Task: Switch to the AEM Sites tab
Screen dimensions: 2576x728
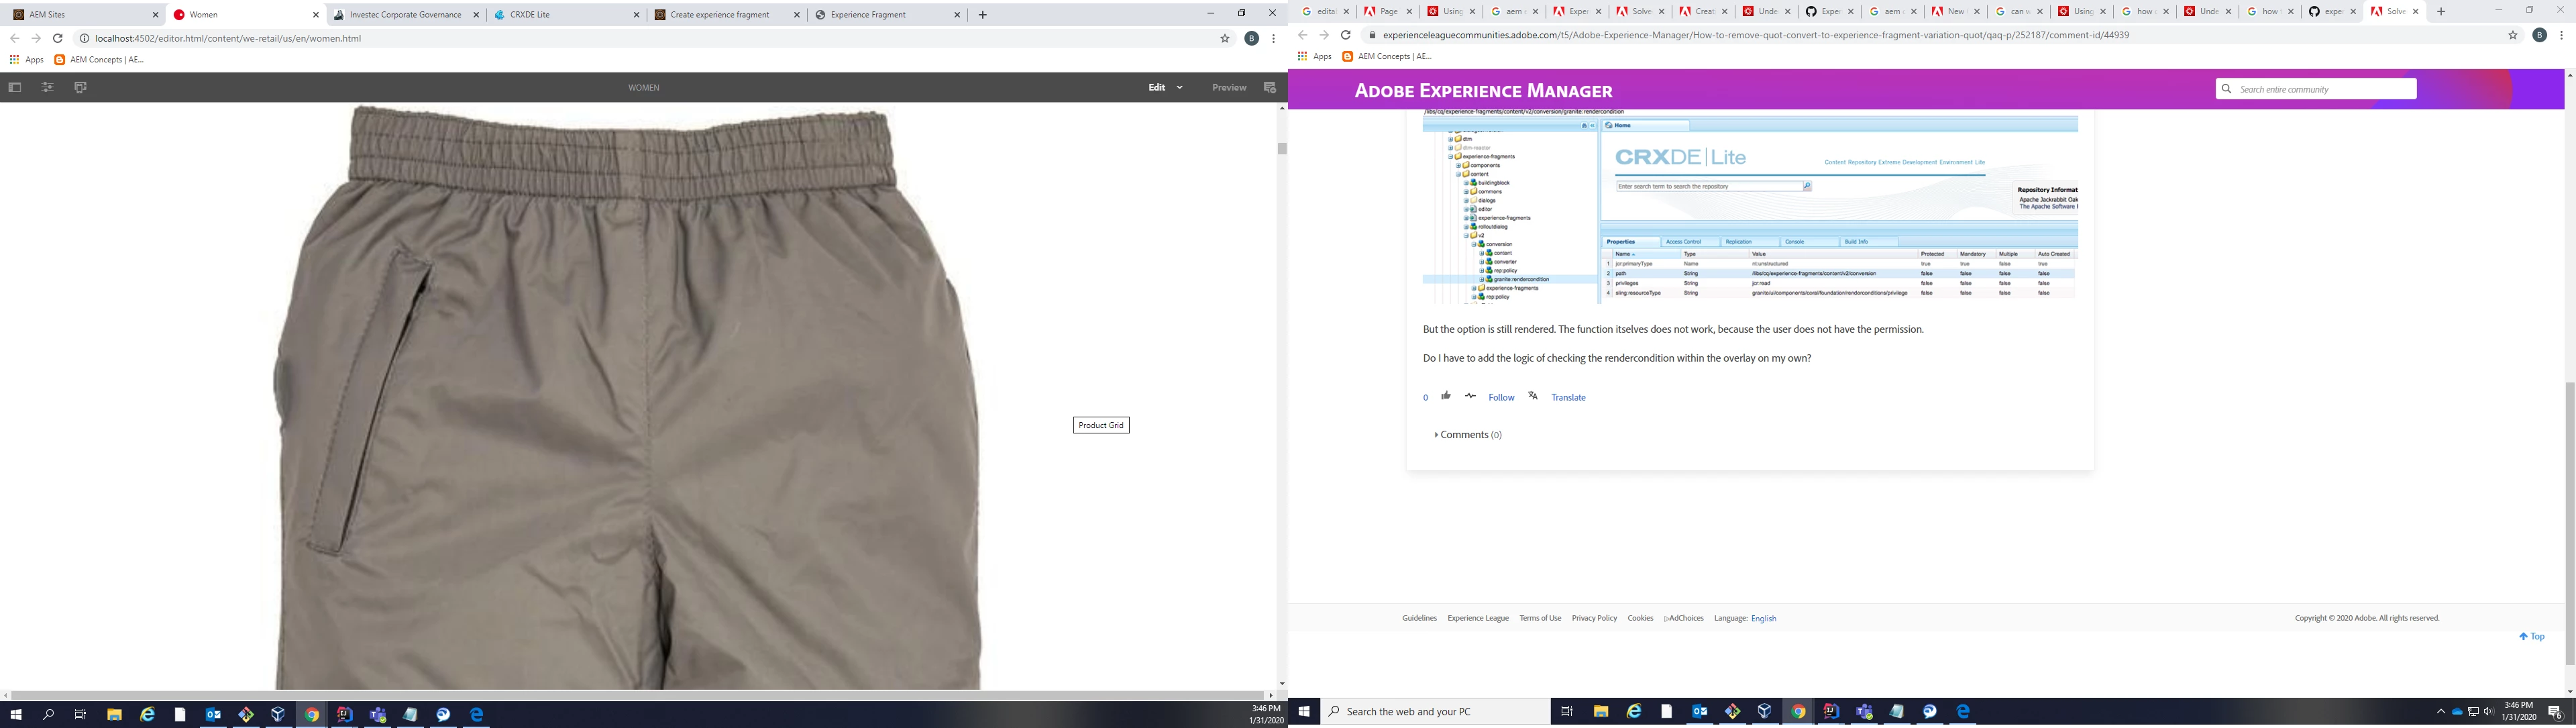Action: click(48, 15)
